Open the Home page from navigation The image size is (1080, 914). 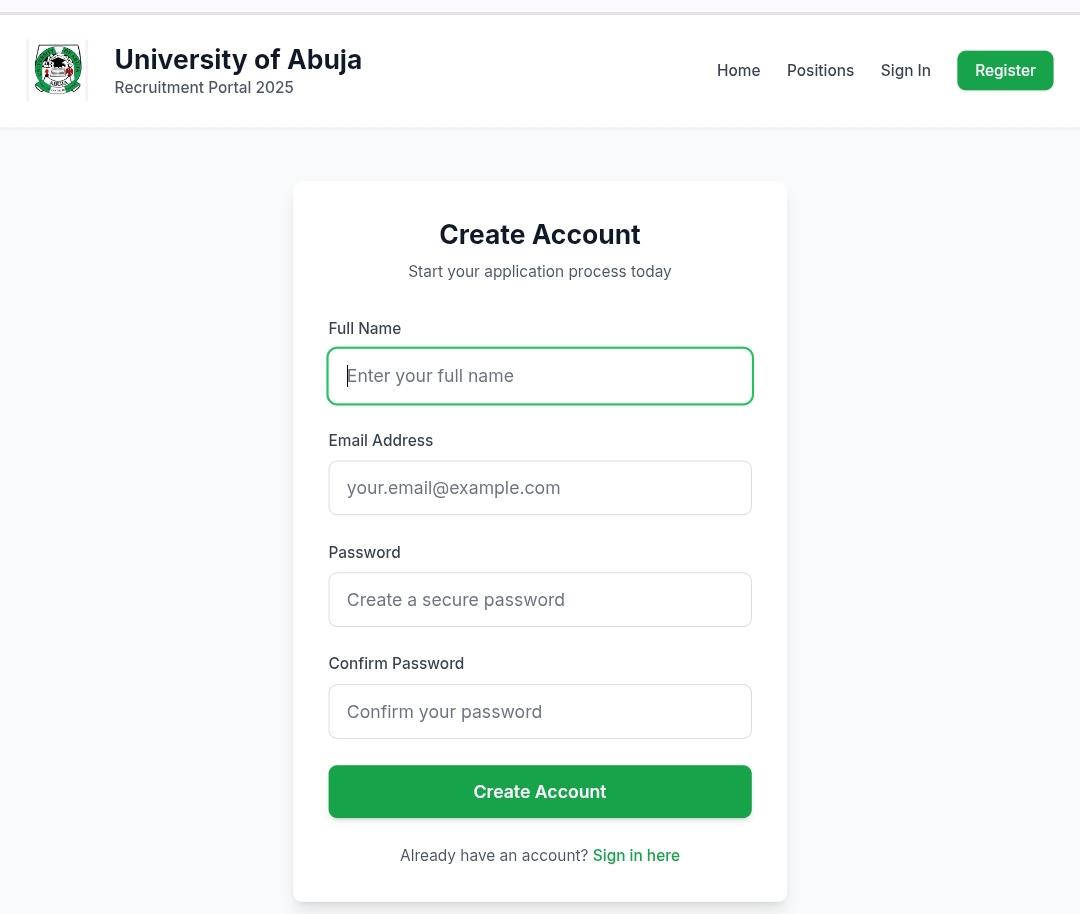coord(738,70)
